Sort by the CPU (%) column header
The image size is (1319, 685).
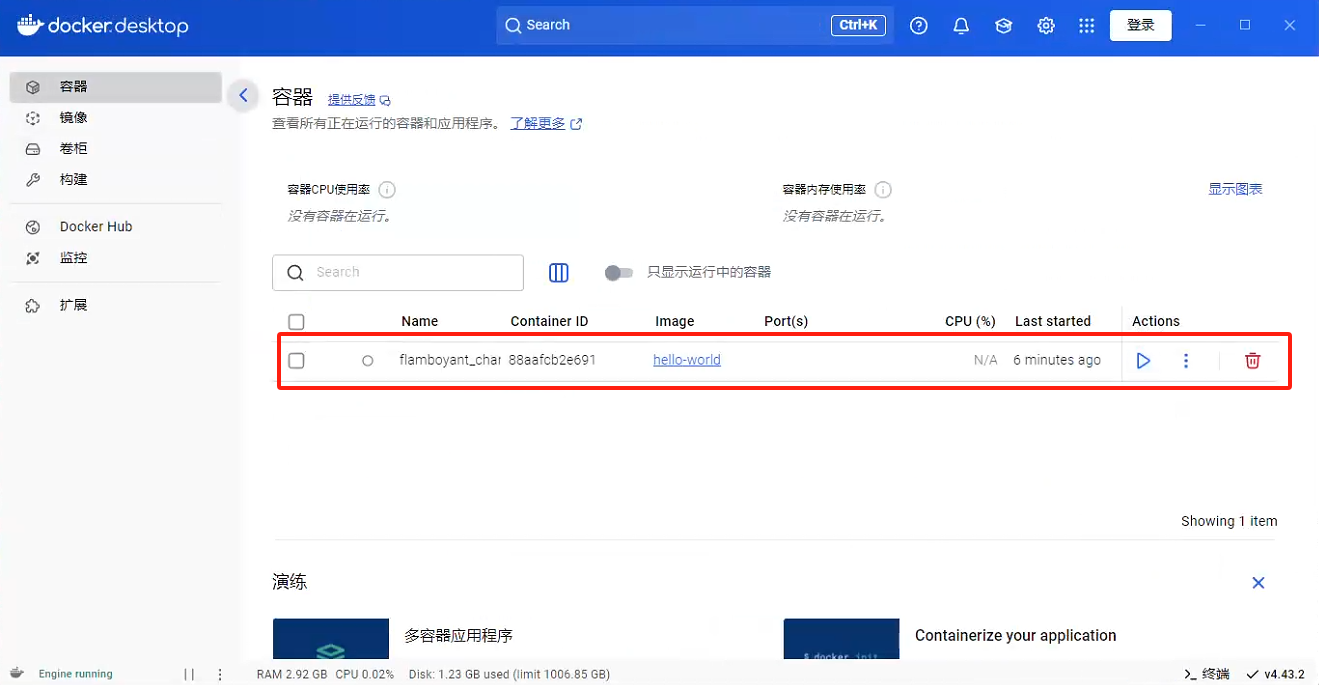click(x=970, y=321)
